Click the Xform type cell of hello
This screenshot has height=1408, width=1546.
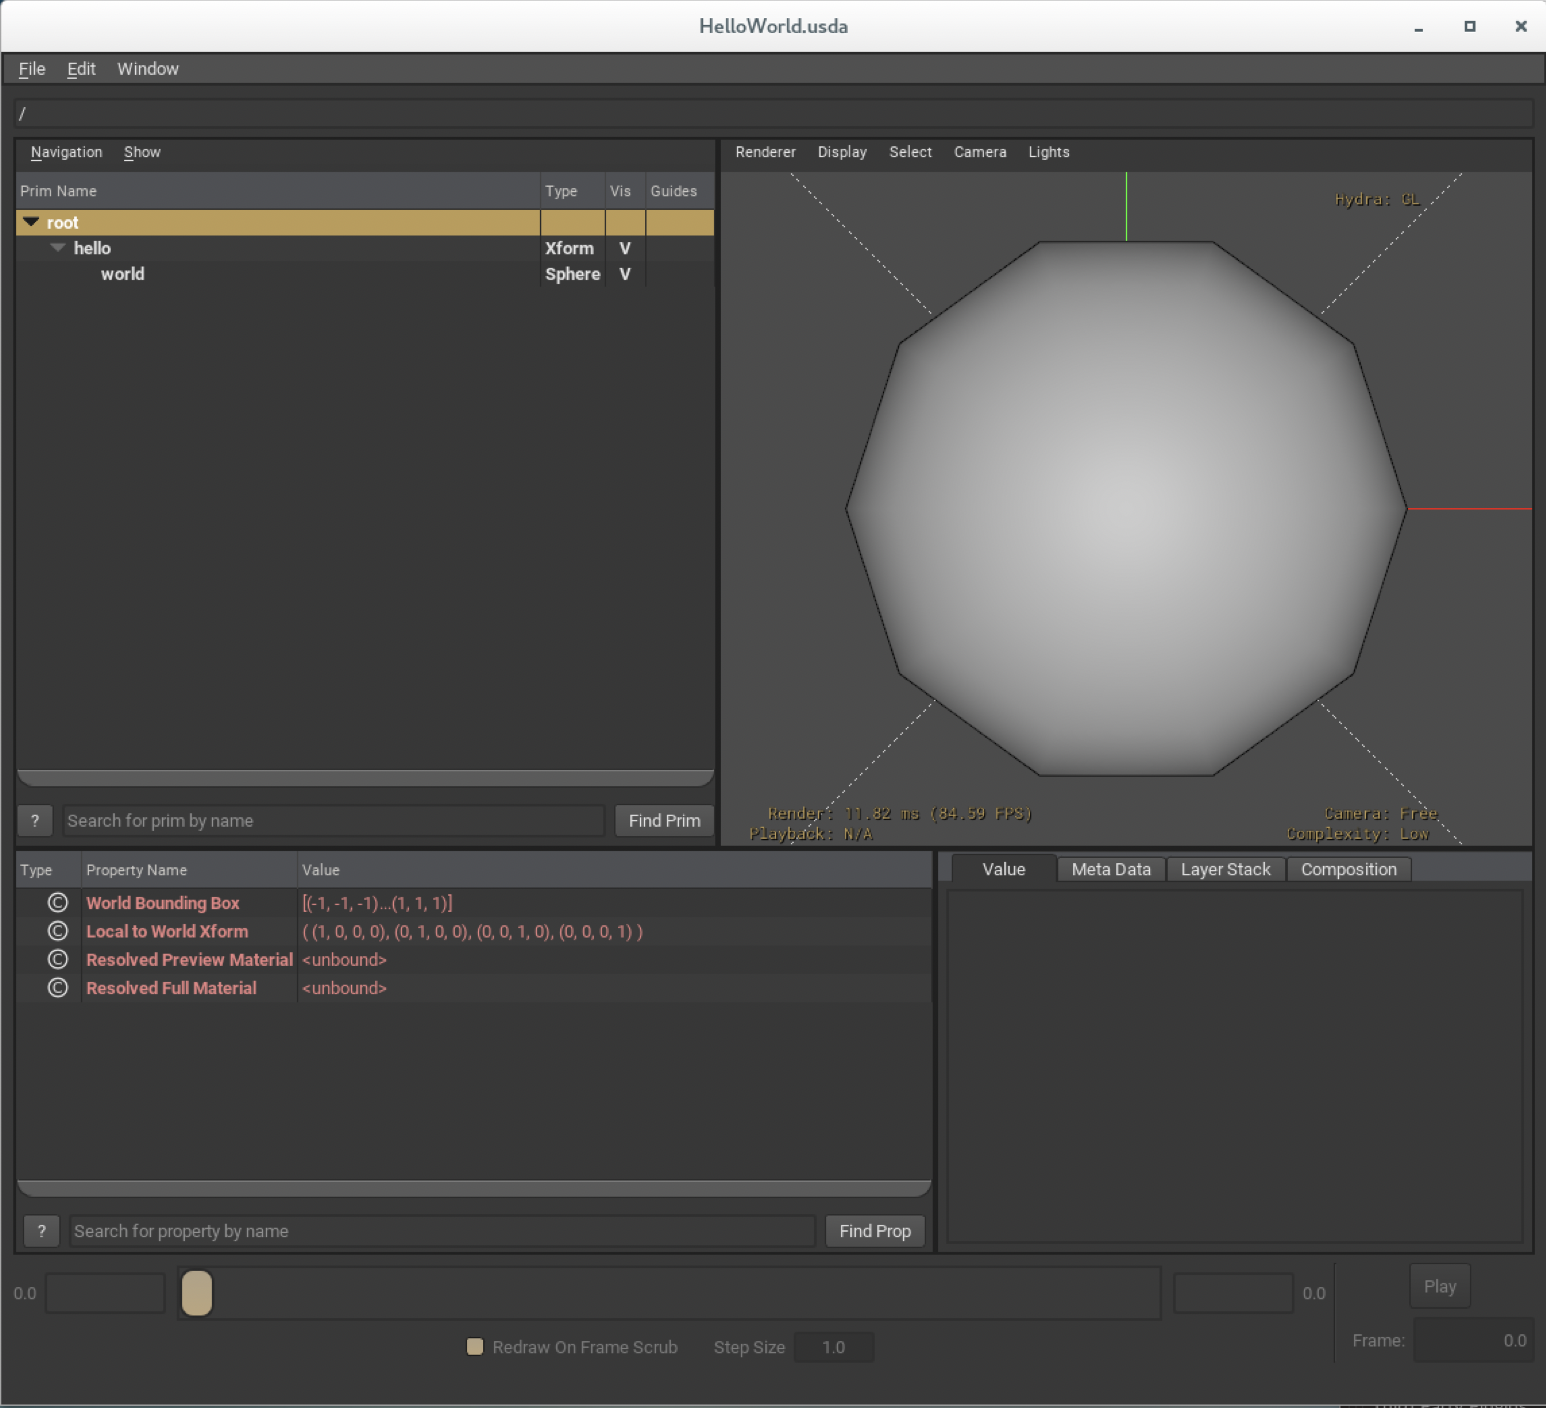[x=573, y=248]
